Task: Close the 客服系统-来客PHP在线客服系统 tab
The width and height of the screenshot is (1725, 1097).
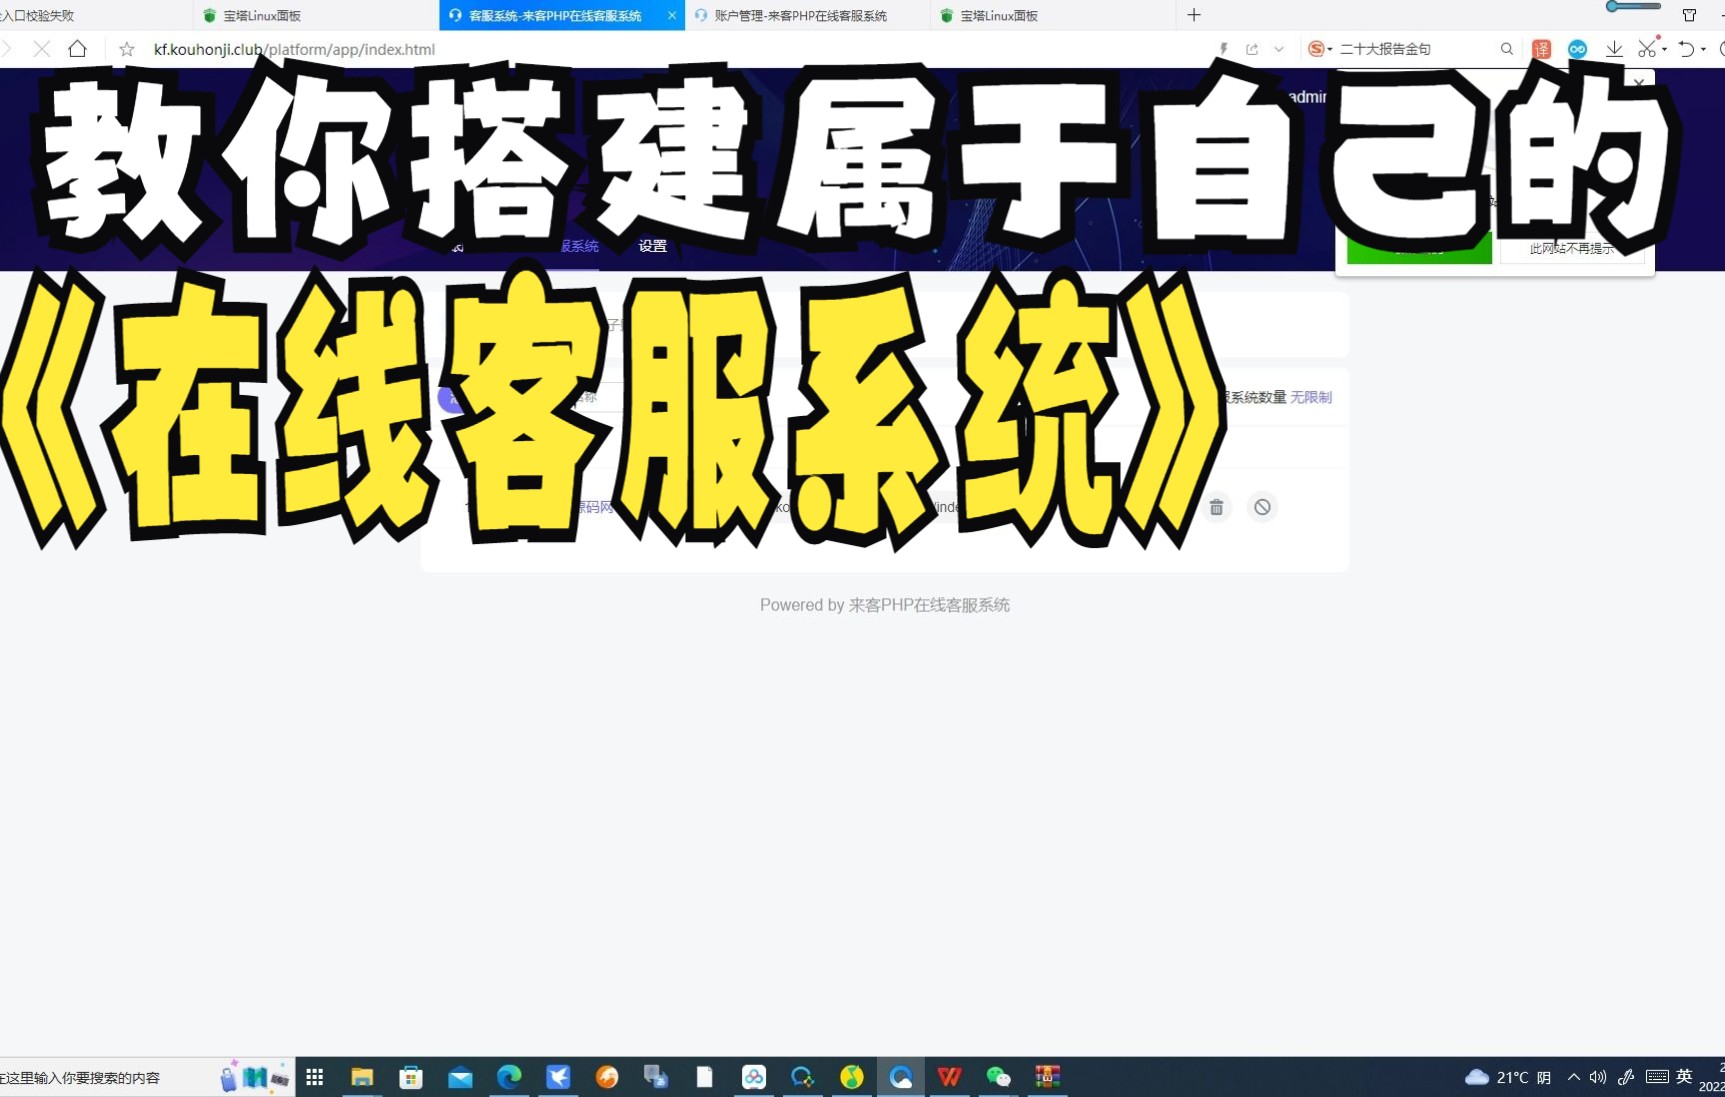Action: coord(672,15)
